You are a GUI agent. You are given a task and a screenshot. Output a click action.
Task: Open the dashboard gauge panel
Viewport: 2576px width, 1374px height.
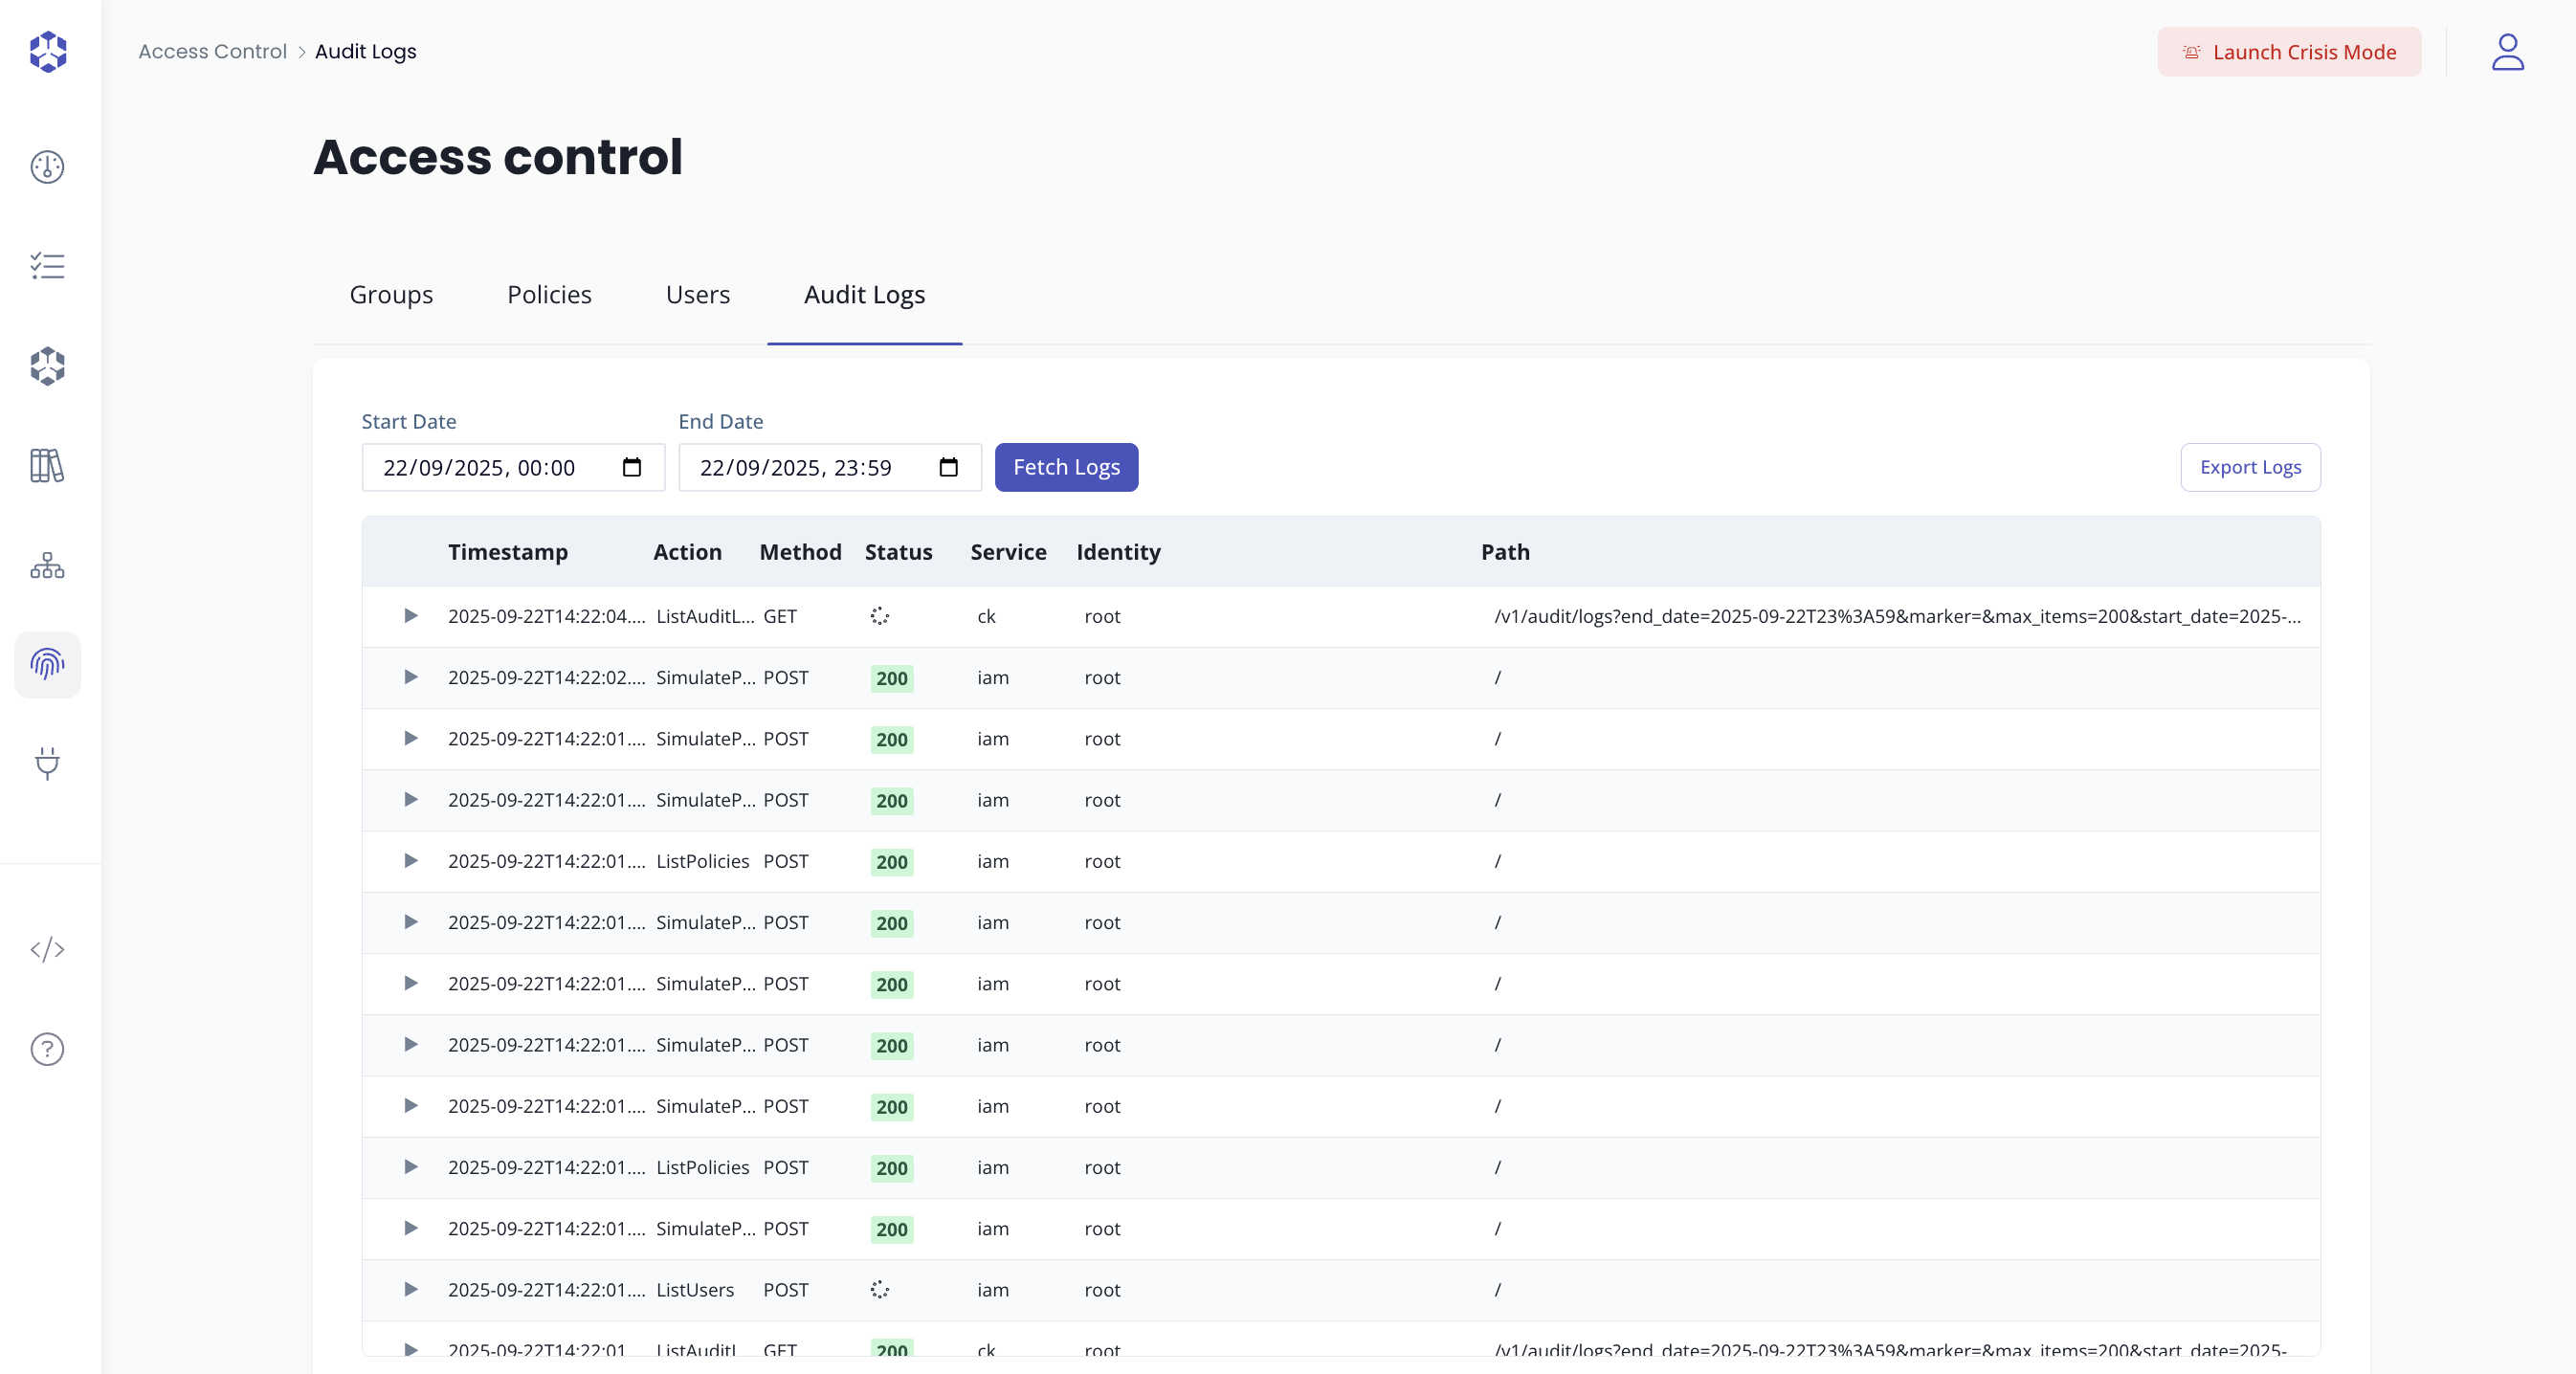(x=47, y=167)
